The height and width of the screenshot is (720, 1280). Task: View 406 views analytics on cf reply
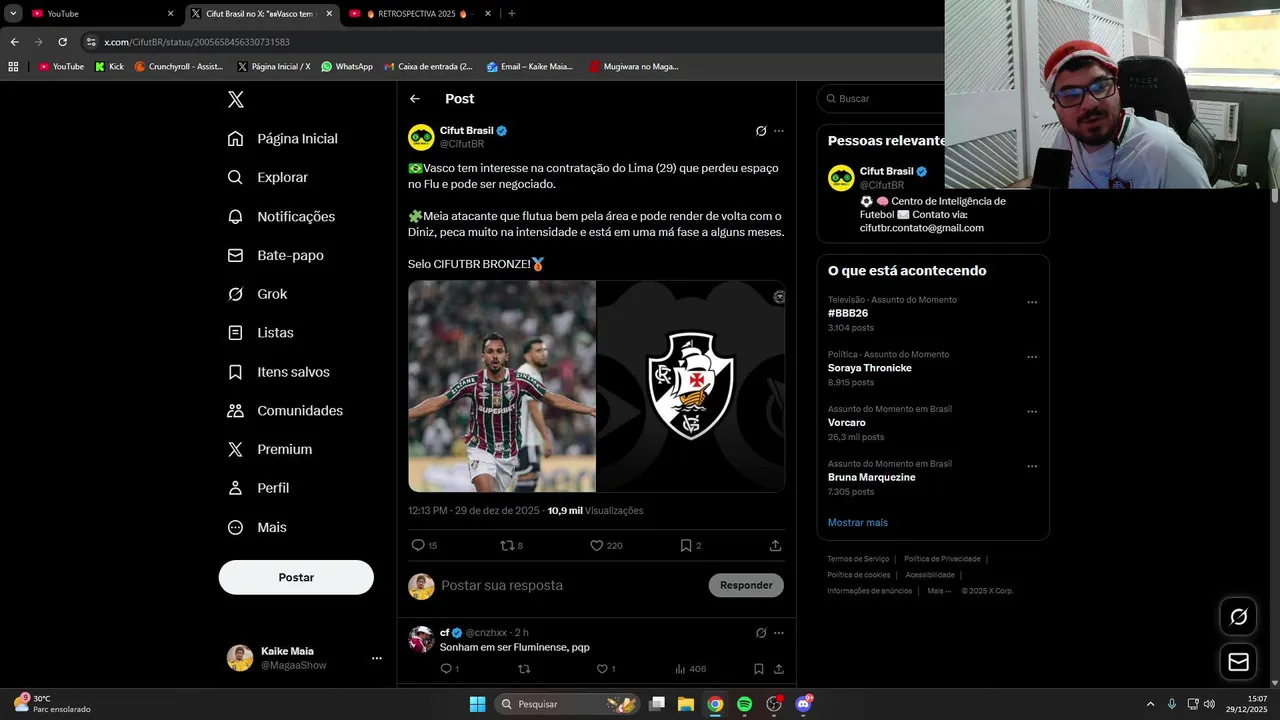coord(691,669)
